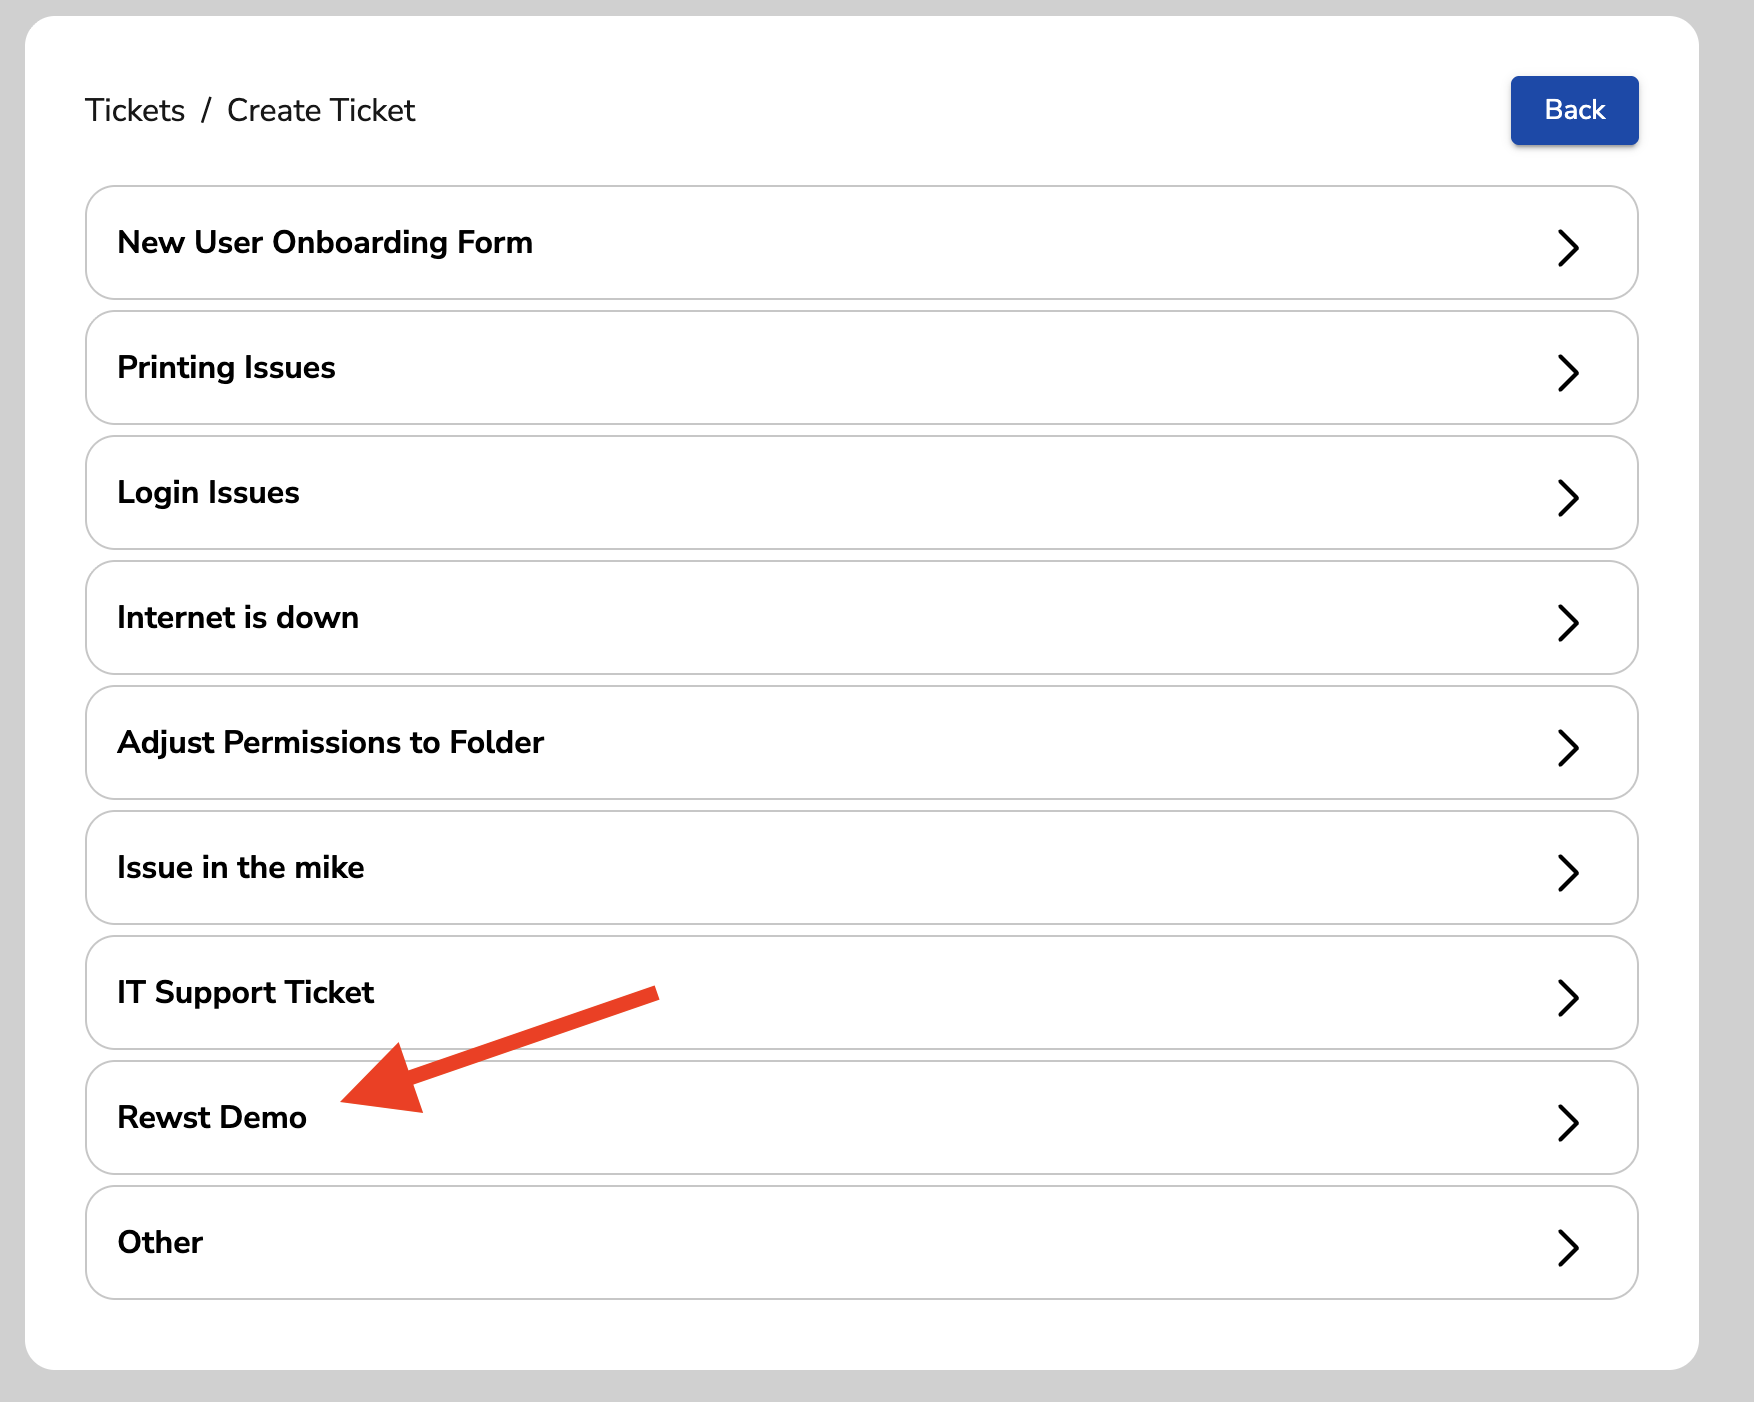The image size is (1754, 1402).
Task: Pick the Issue in the mike label
Action: pos(240,867)
